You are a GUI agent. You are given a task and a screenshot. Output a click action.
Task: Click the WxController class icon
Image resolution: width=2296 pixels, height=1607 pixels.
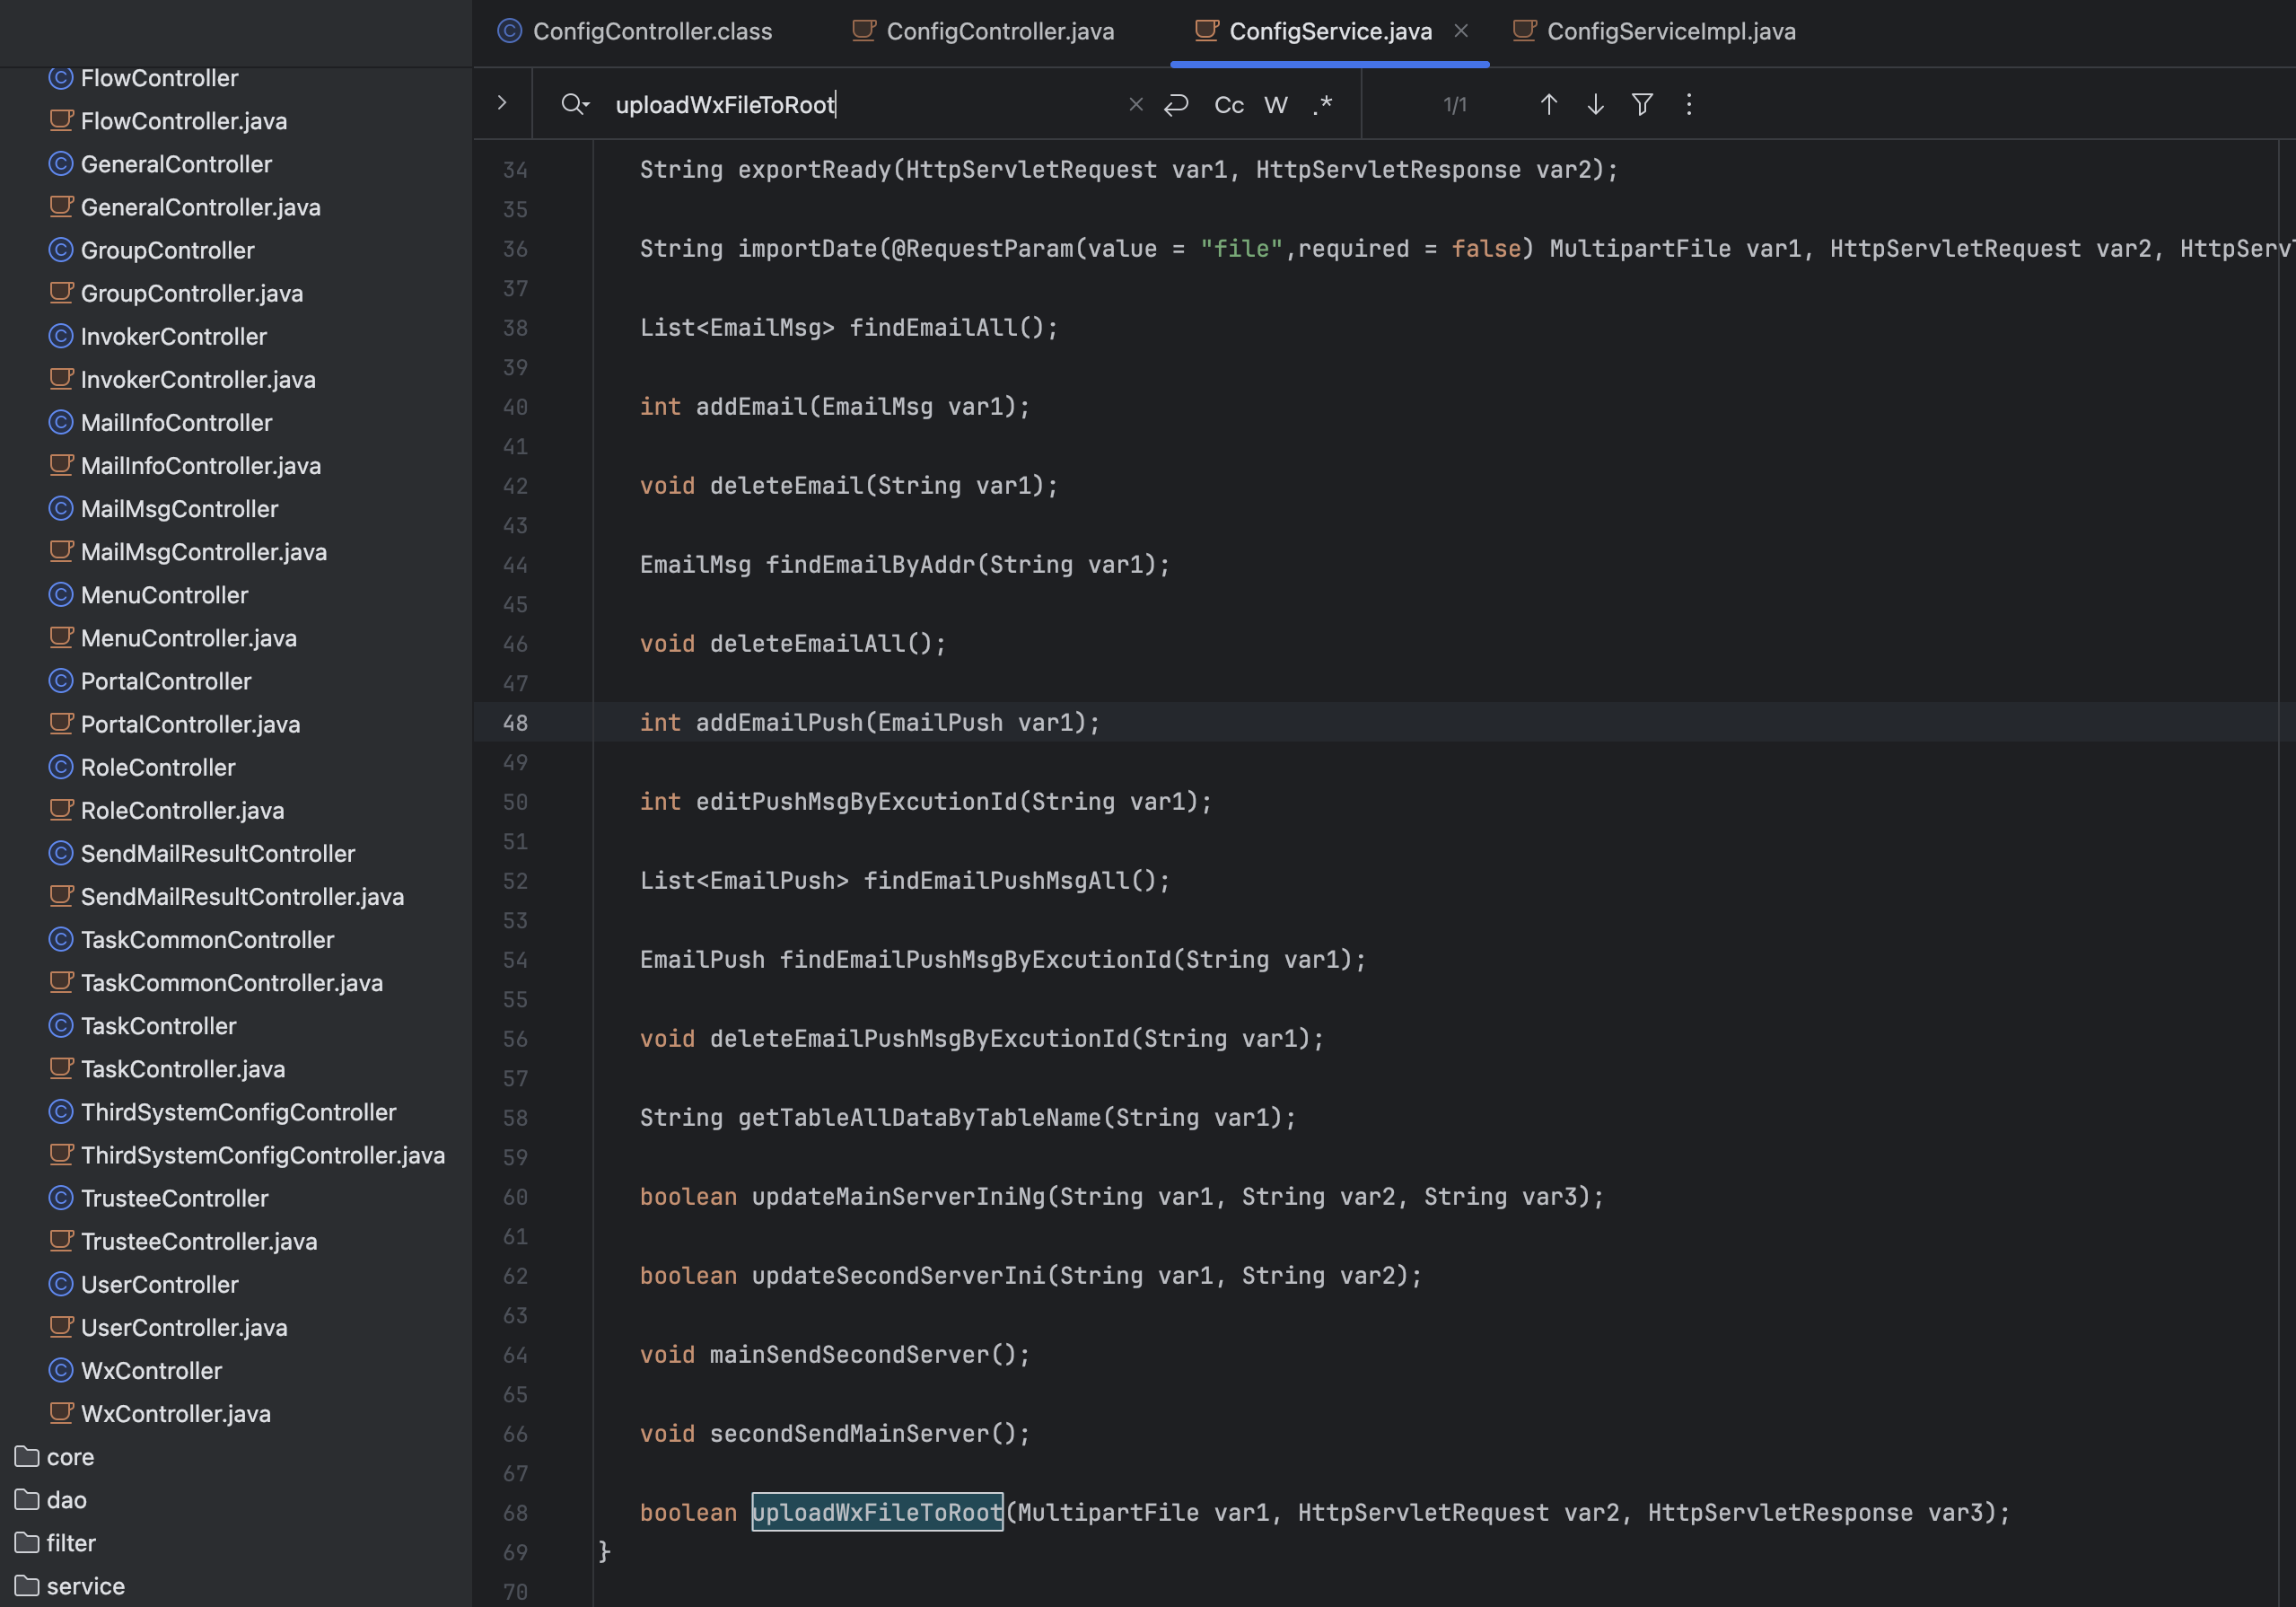(x=61, y=1370)
